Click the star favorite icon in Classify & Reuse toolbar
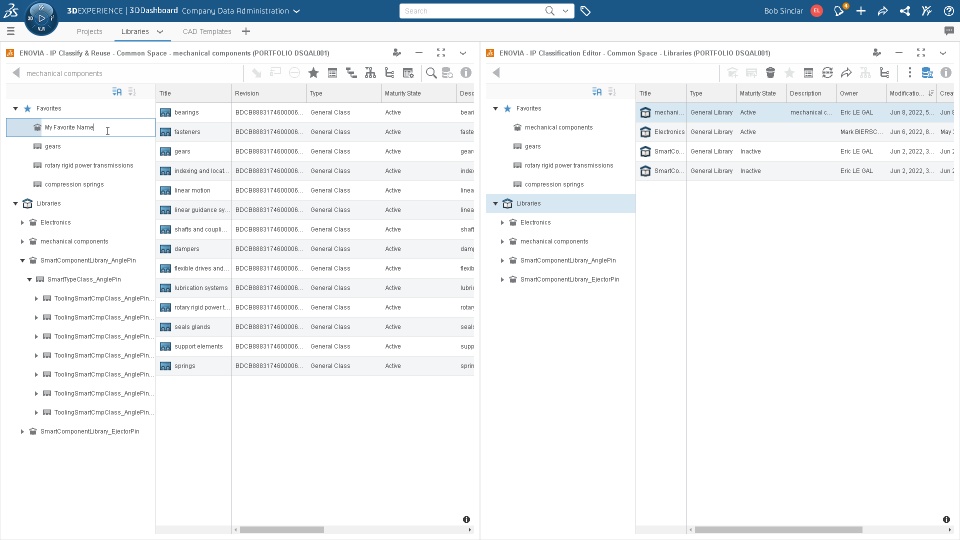 coord(313,73)
